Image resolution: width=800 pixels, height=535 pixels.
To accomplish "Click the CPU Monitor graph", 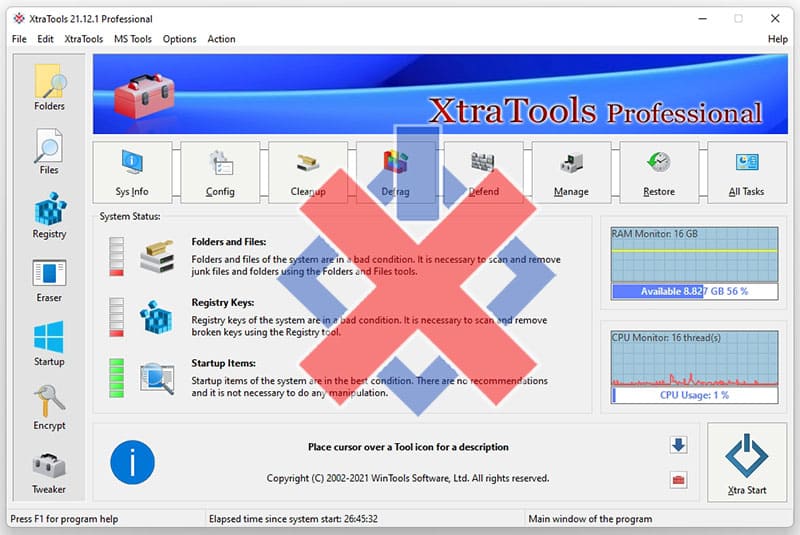I will [x=694, y=358].
